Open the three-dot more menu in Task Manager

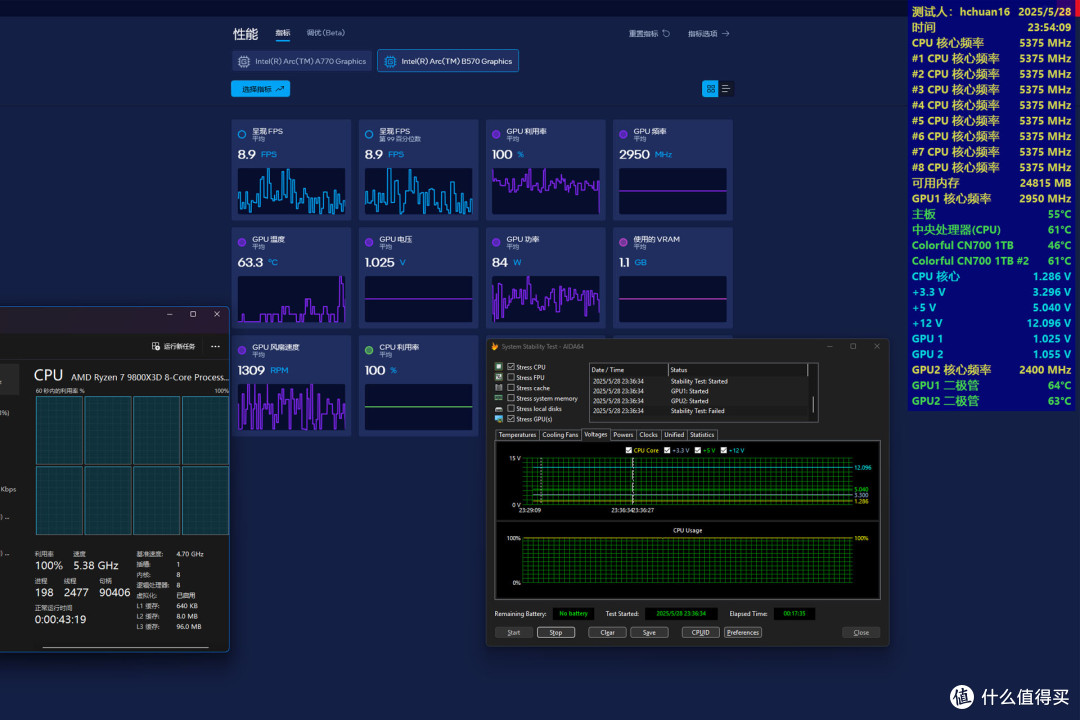point(216,347)
